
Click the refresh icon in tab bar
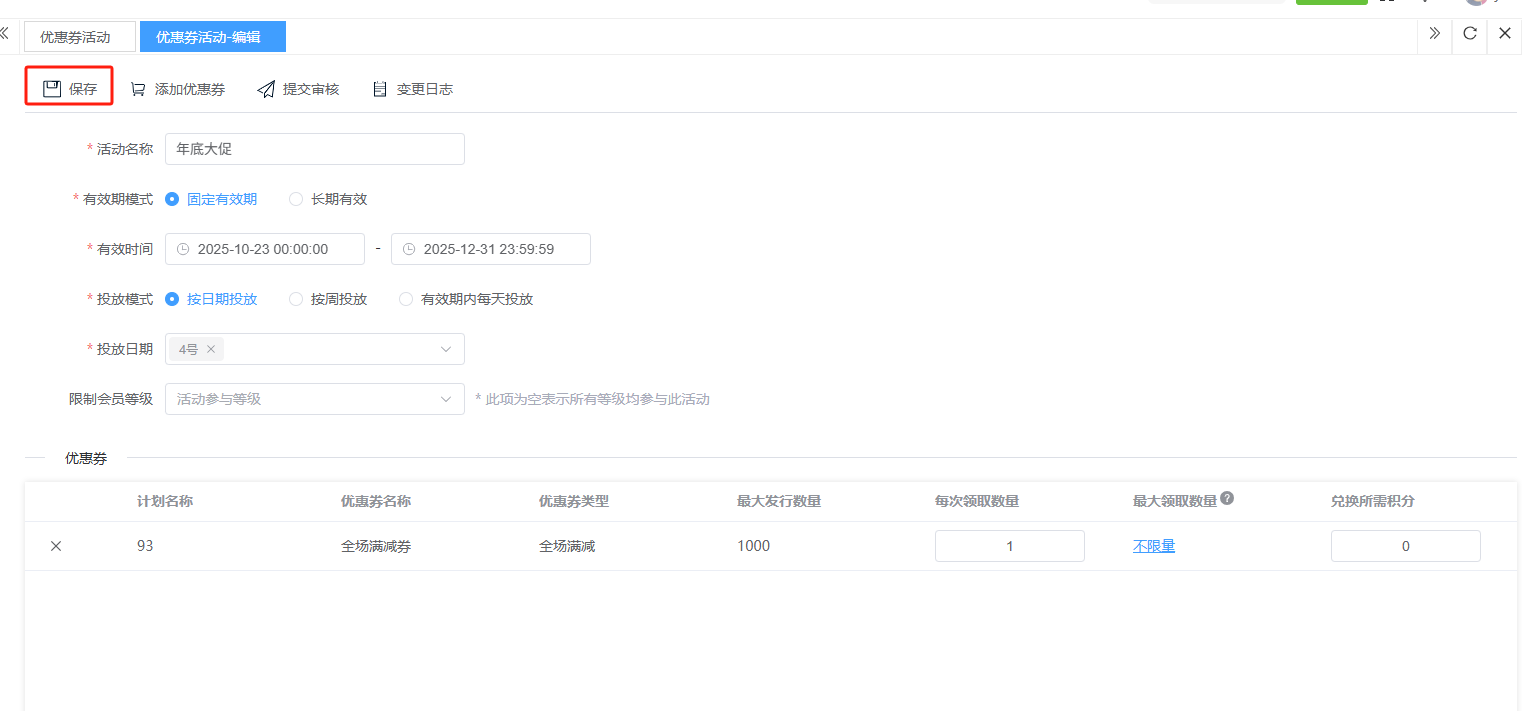coord(1469,34)
